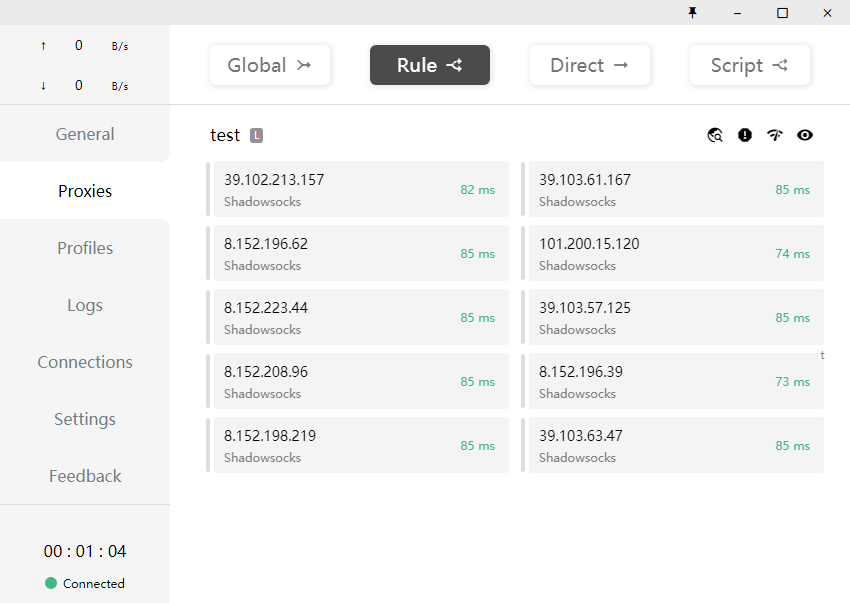Click the download speed arrow indicator
The width and height of the screenshot is (850, 603).
point(43,86)
